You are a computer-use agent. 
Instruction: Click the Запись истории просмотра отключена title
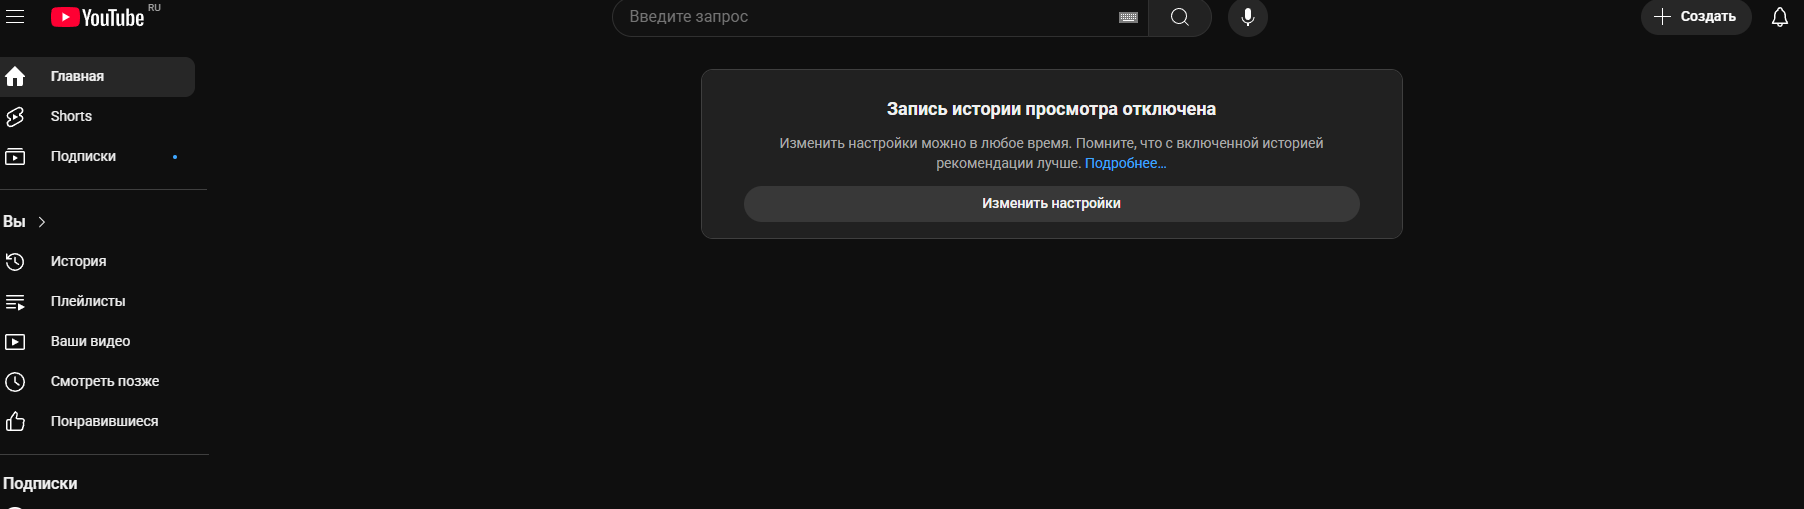tap(1051, 109)
